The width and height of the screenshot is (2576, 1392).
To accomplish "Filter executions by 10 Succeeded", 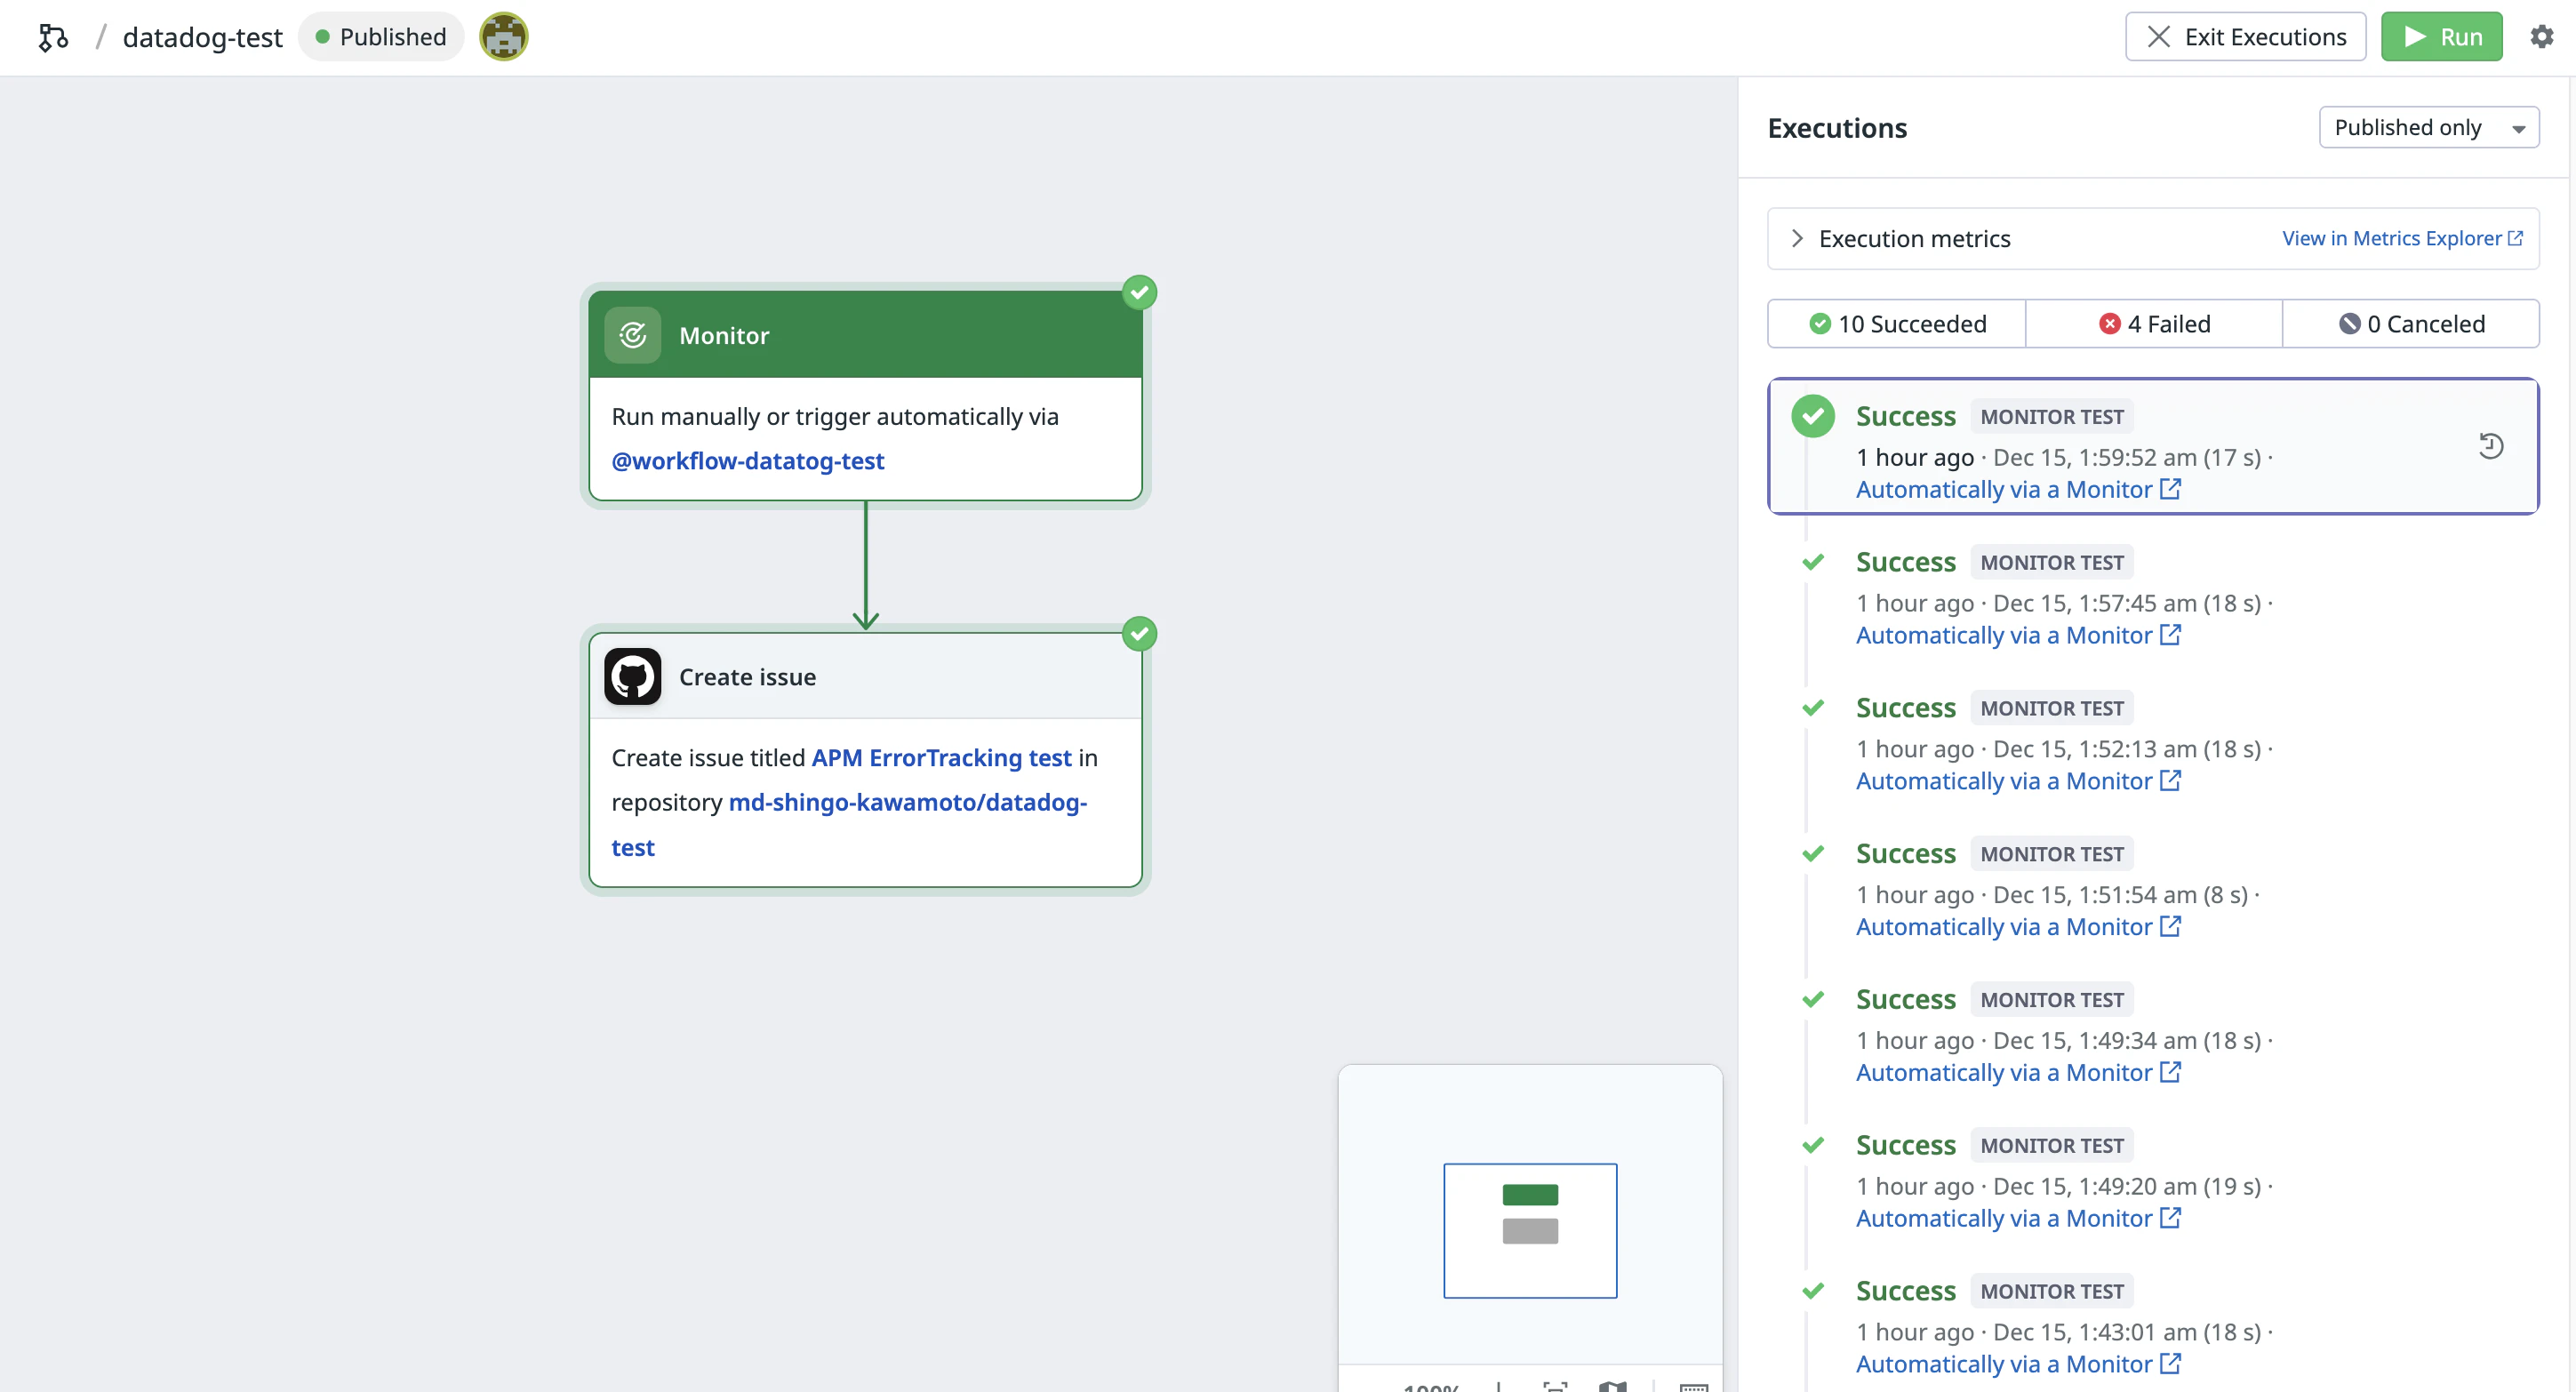I will click(1897, 324).
